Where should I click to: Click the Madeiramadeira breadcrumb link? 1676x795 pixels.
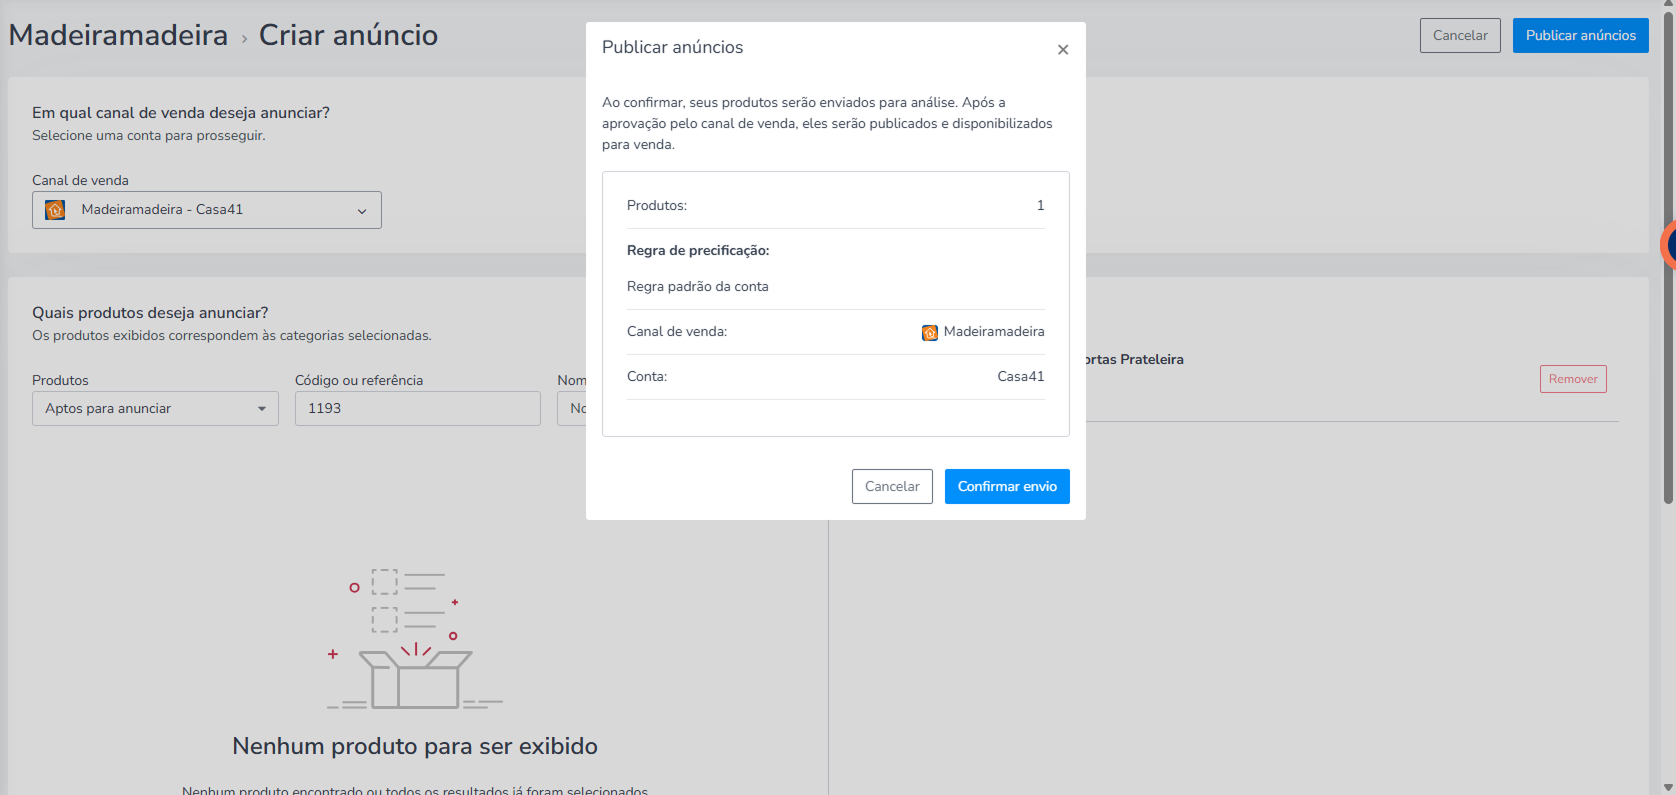[x=118, y=35]
